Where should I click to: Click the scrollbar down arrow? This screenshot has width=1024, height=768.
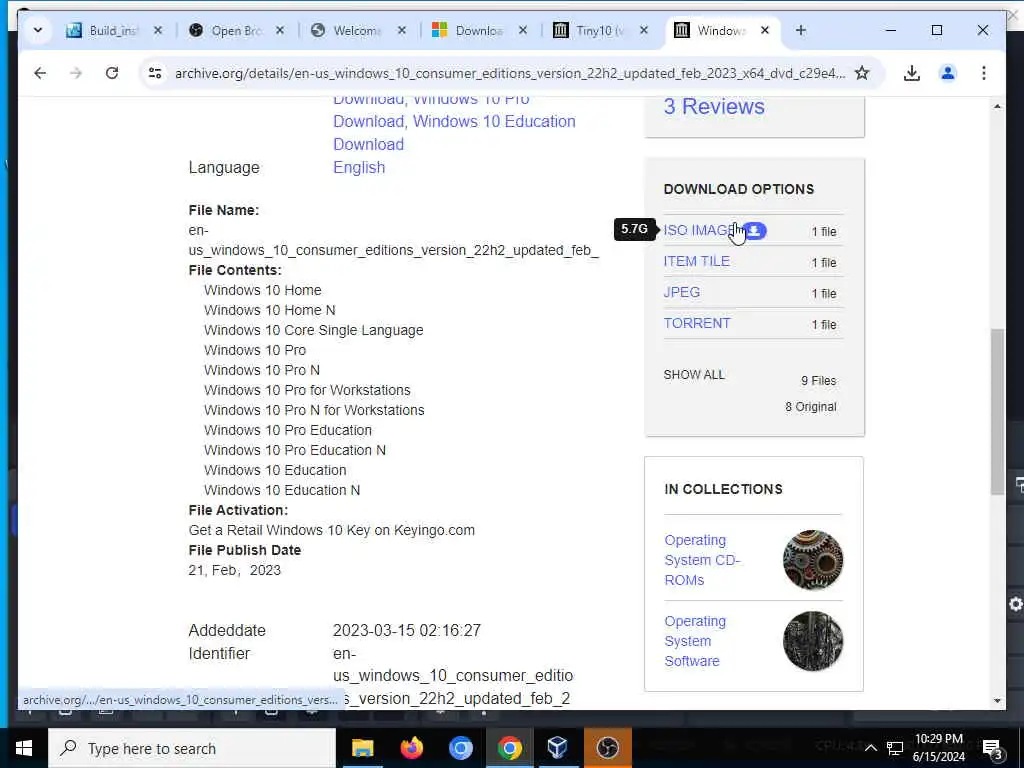click(997, 701)
